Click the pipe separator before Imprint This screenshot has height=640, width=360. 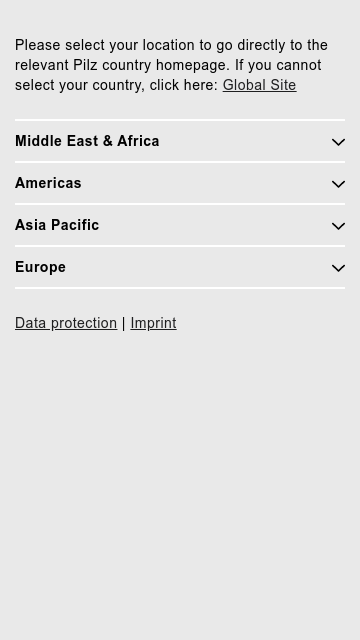pos(124,323)
